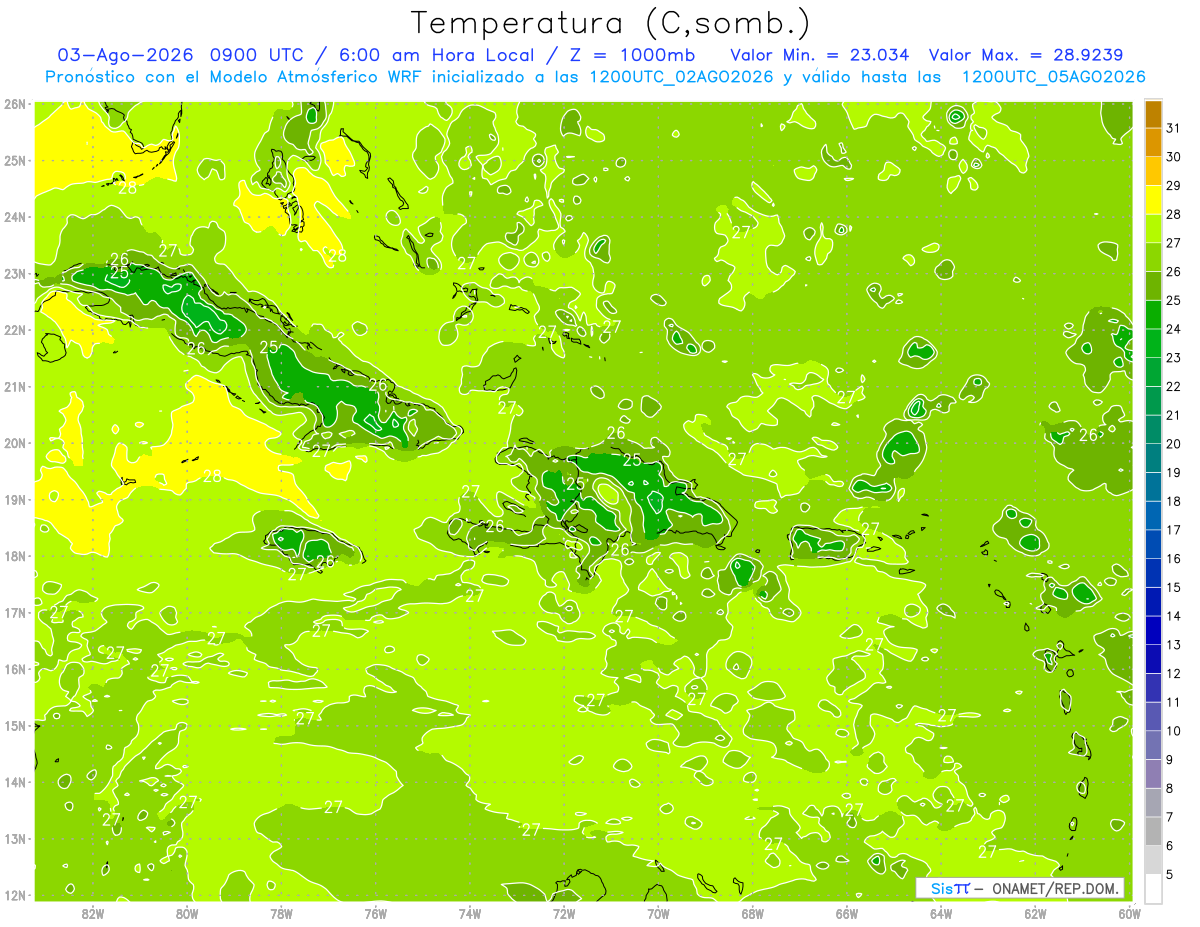Click the "23N" latitude axis label
Viewport: 1200px width, 927px height.
click(x=15, y=273)
